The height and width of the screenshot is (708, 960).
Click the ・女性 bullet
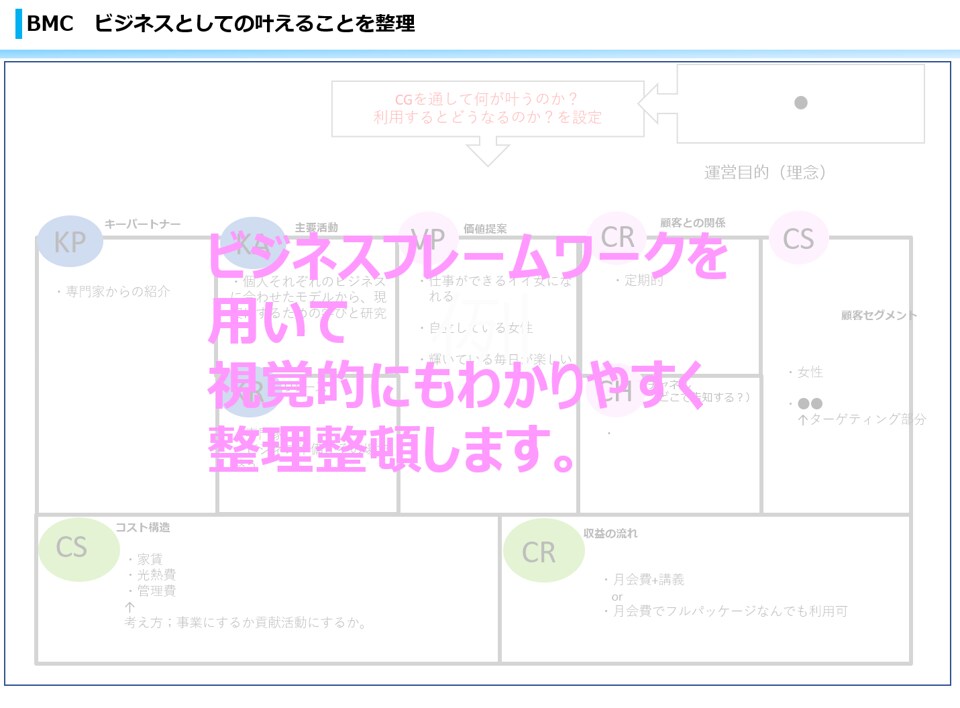805,372
